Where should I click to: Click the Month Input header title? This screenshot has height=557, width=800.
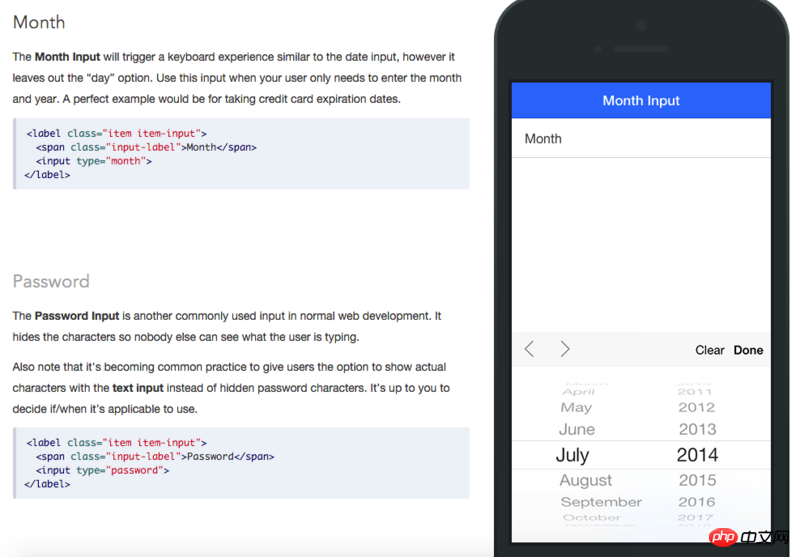[641, 100]
